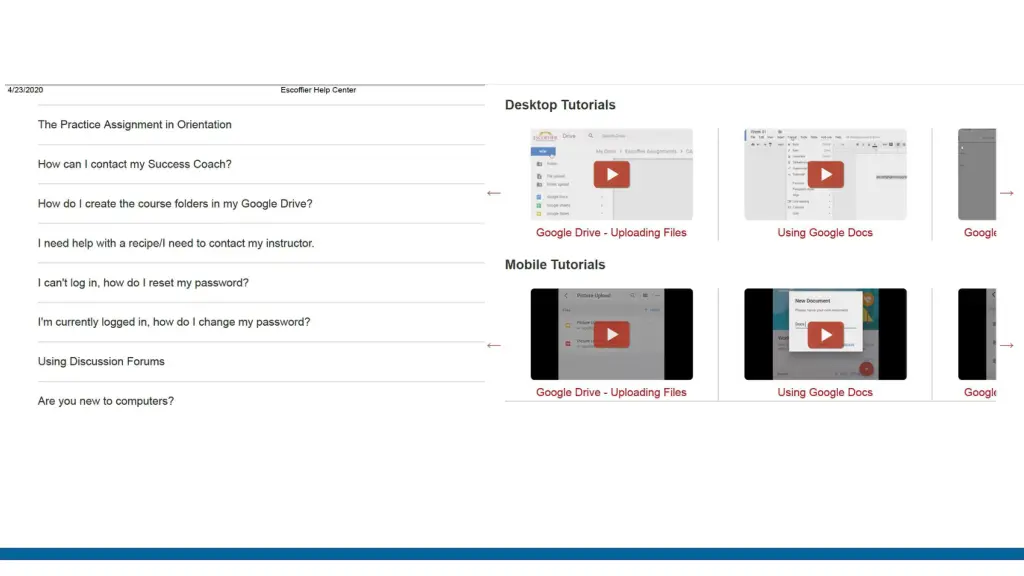Click the Desktop Tutorials heading
This screenshot has width=1024, height=576.
pos(560,105)
